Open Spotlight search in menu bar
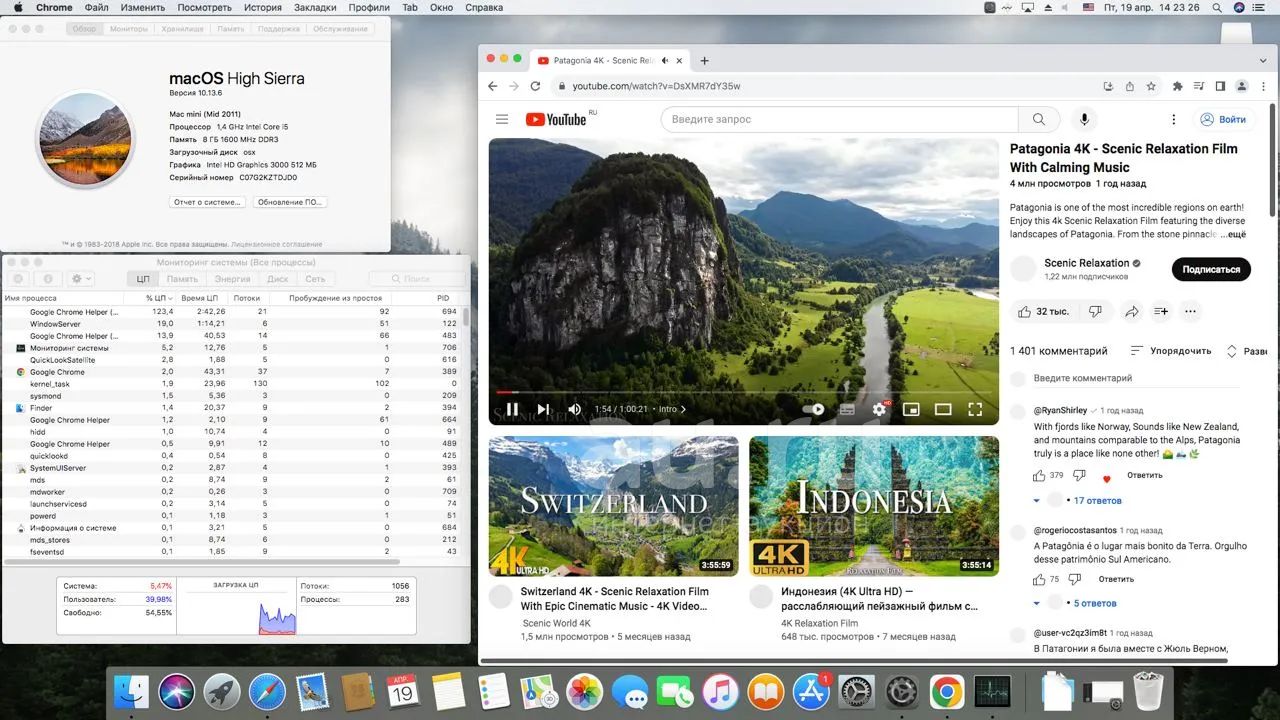 tap(1216, 7)
